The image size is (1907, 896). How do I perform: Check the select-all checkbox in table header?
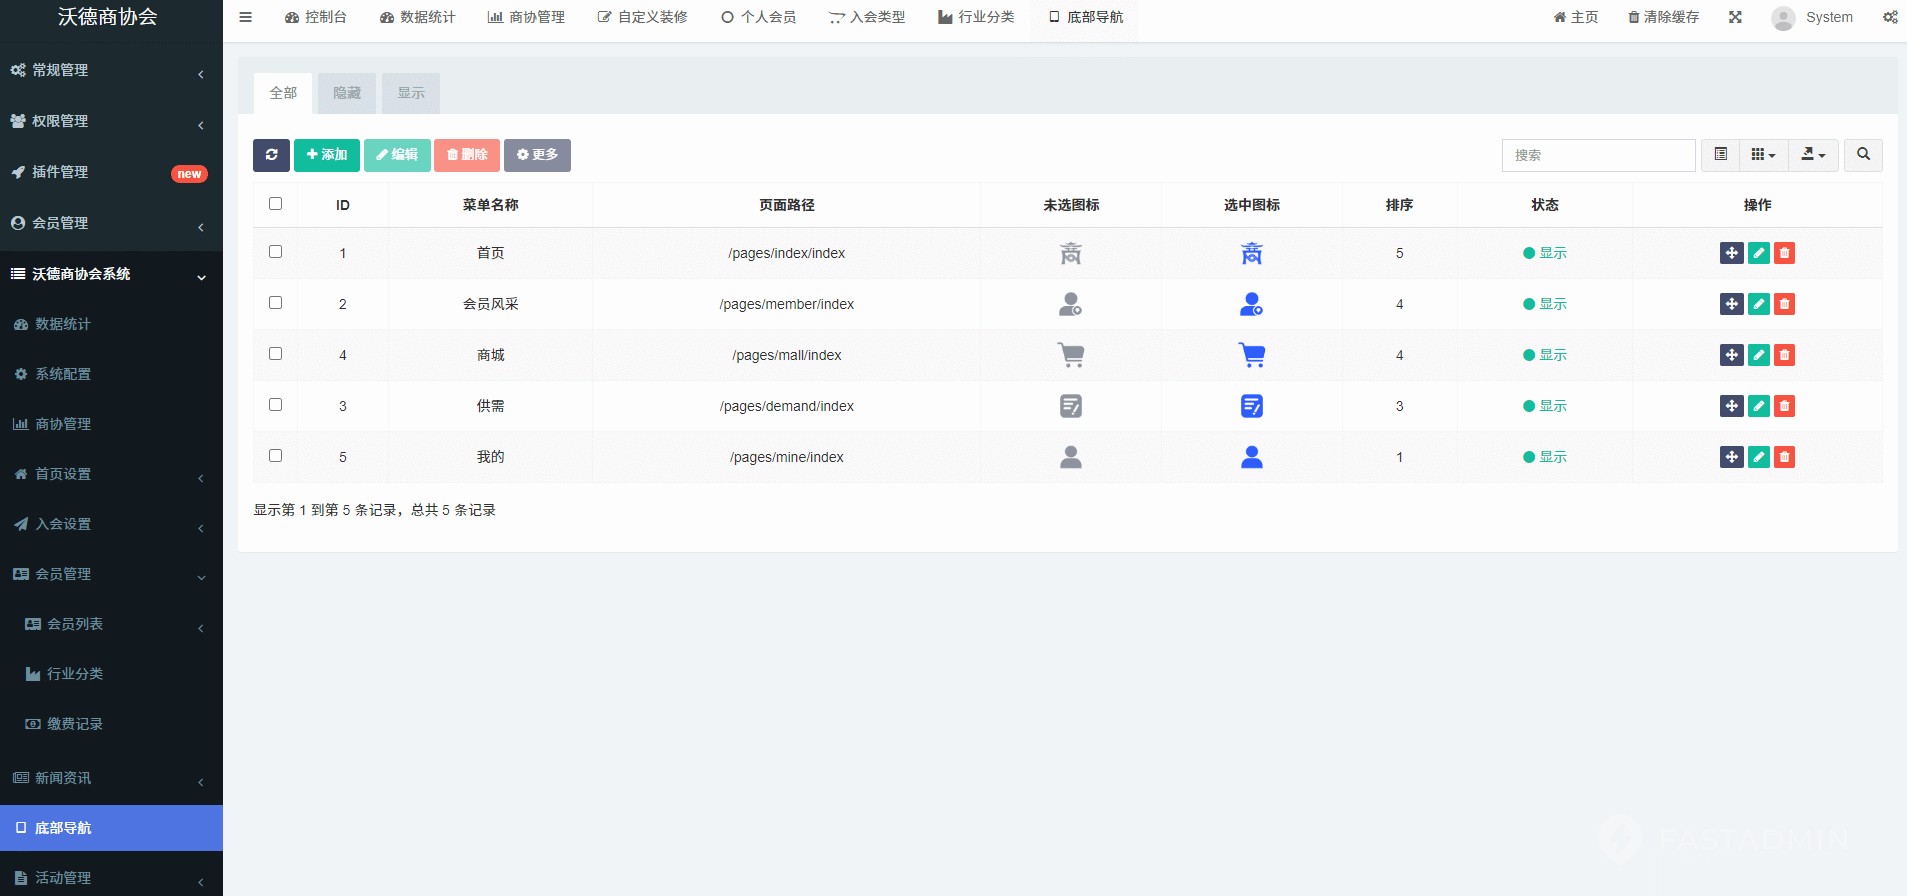[276, 204]
